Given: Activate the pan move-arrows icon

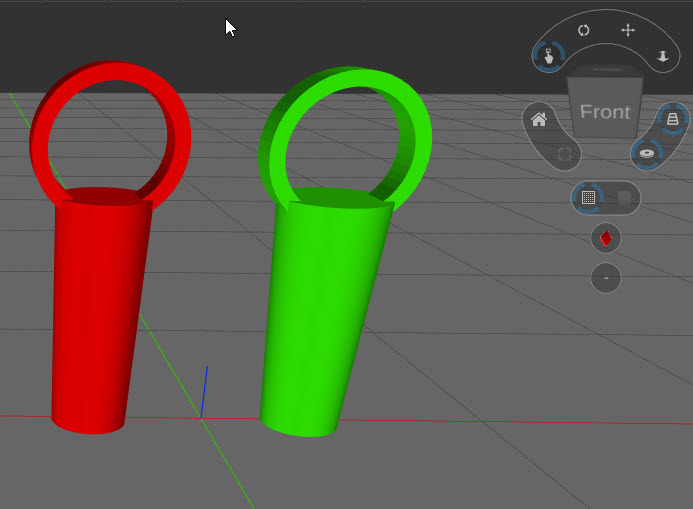Looking at the screenshot, I should click(628, 30).
